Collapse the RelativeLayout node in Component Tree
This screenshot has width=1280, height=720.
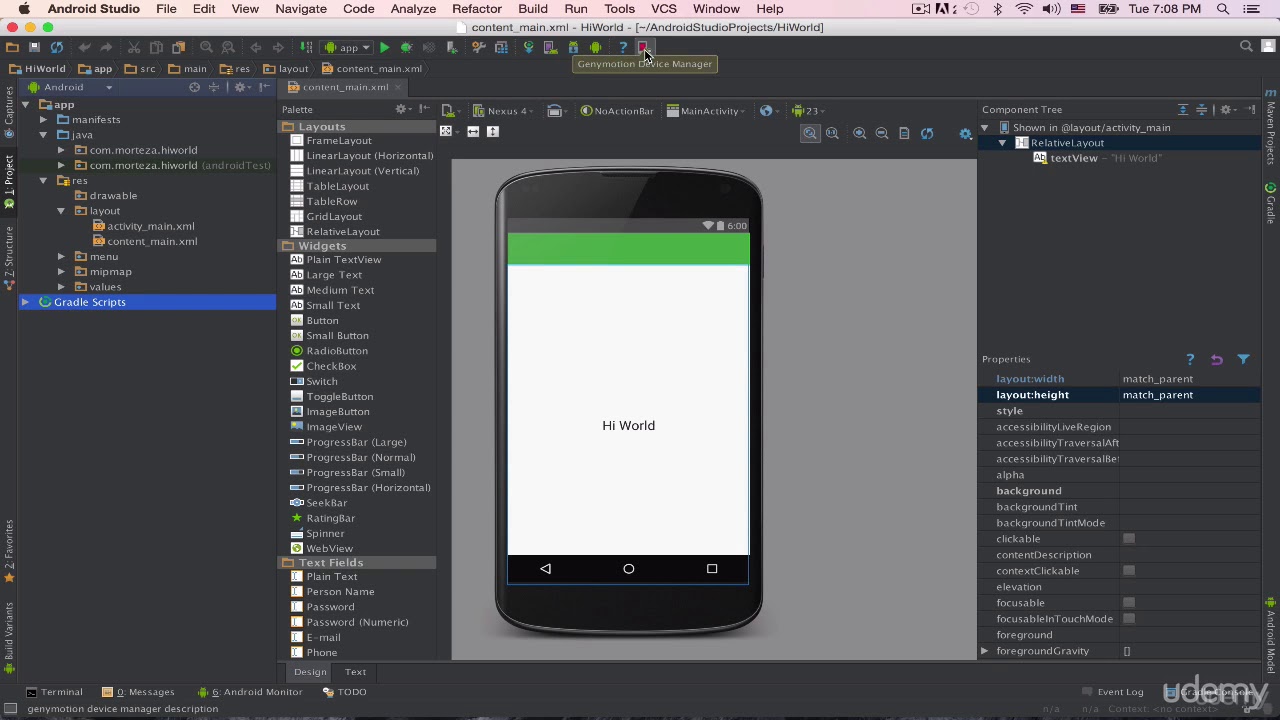1002,143
